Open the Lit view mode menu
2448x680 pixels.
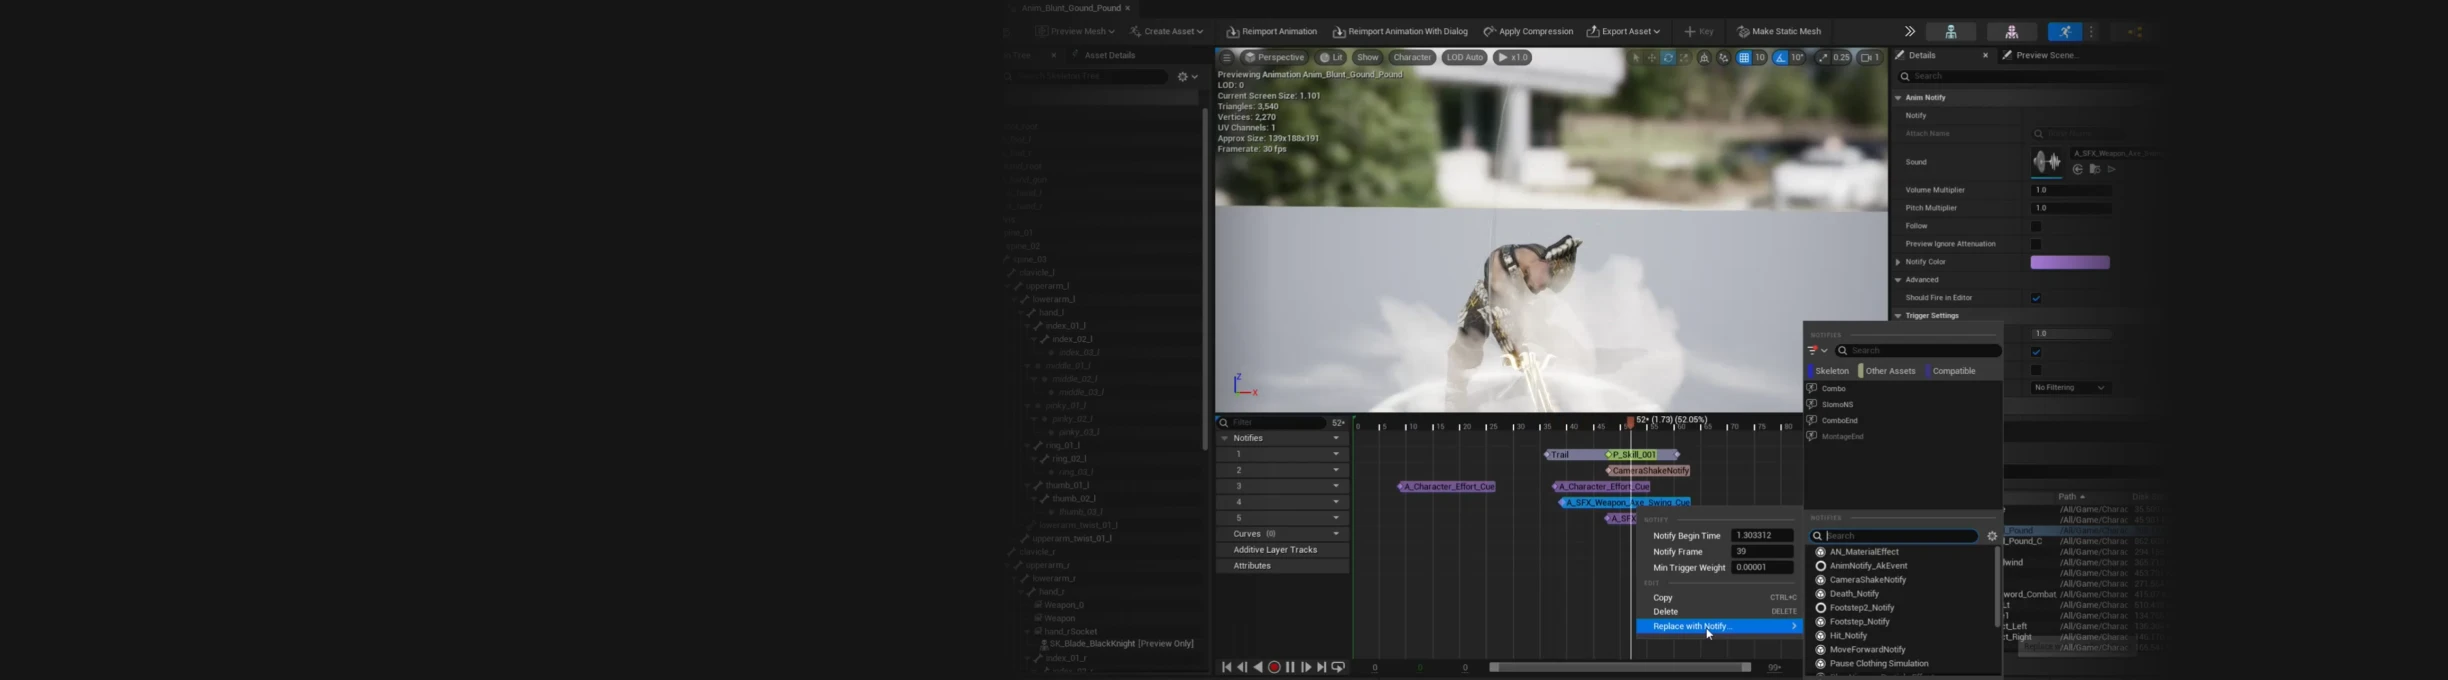[x=1331, y=57]
